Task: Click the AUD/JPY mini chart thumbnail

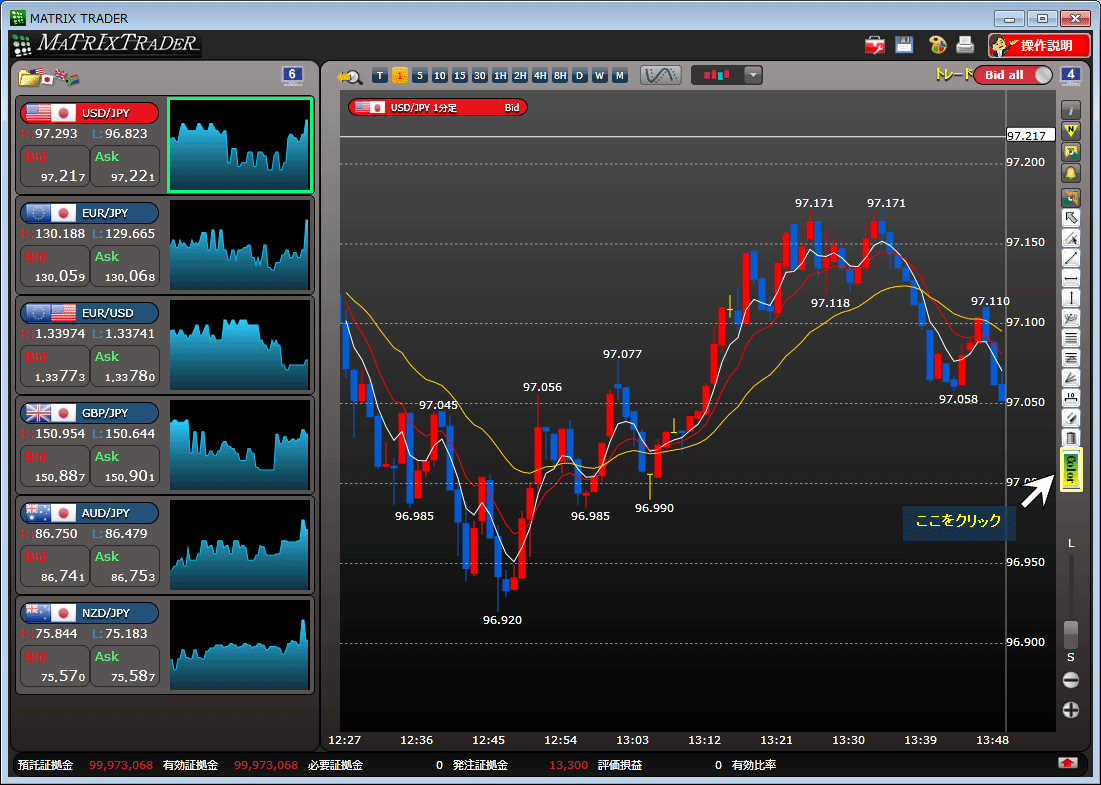Action: point(240,545)
